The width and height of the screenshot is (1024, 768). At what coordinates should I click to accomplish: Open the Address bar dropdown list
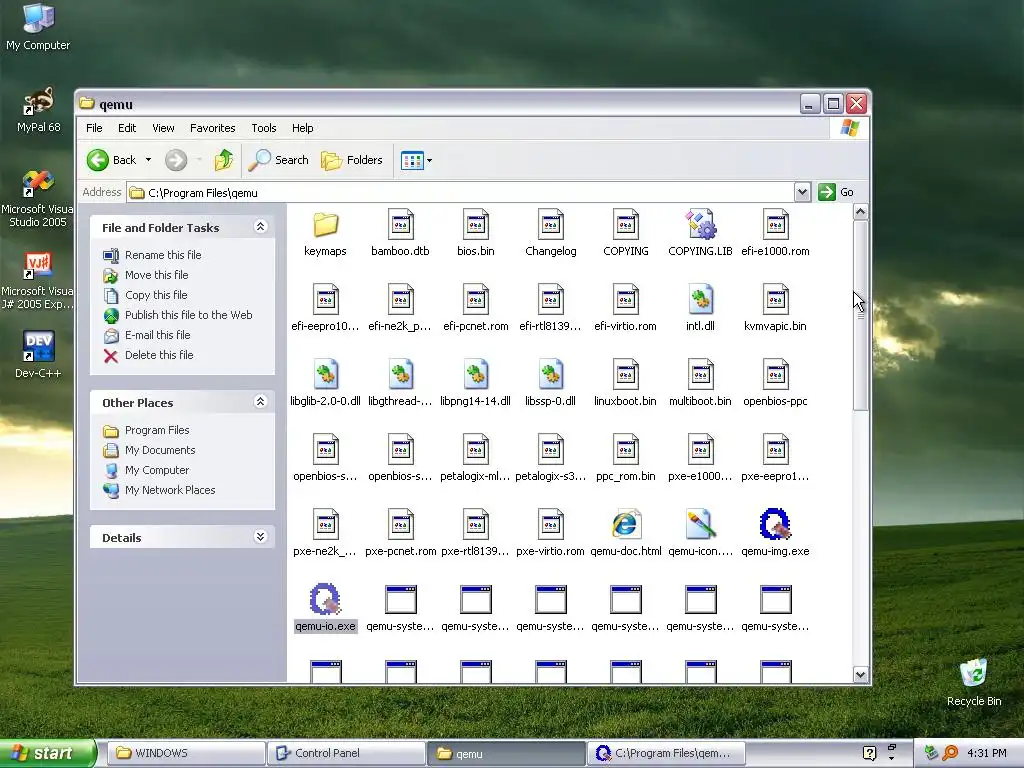click(x=803, y=192)
